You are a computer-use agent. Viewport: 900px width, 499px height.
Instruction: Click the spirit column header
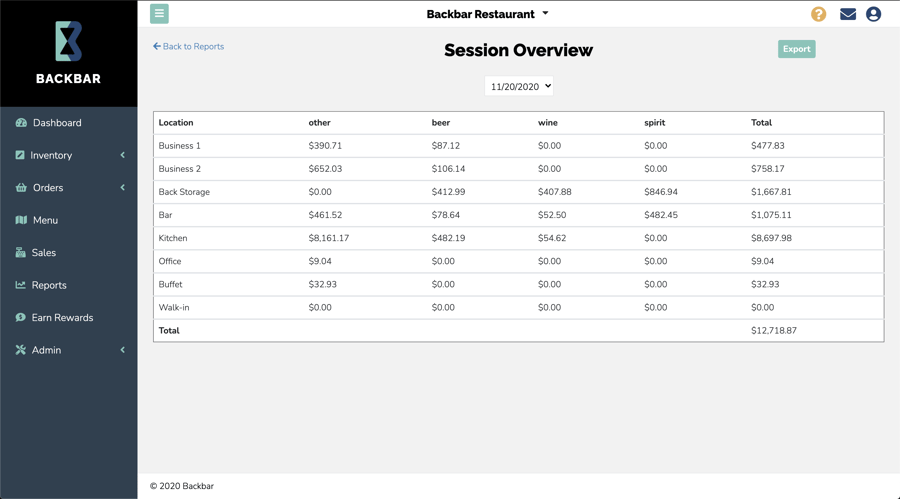click(x=654, y=122)
